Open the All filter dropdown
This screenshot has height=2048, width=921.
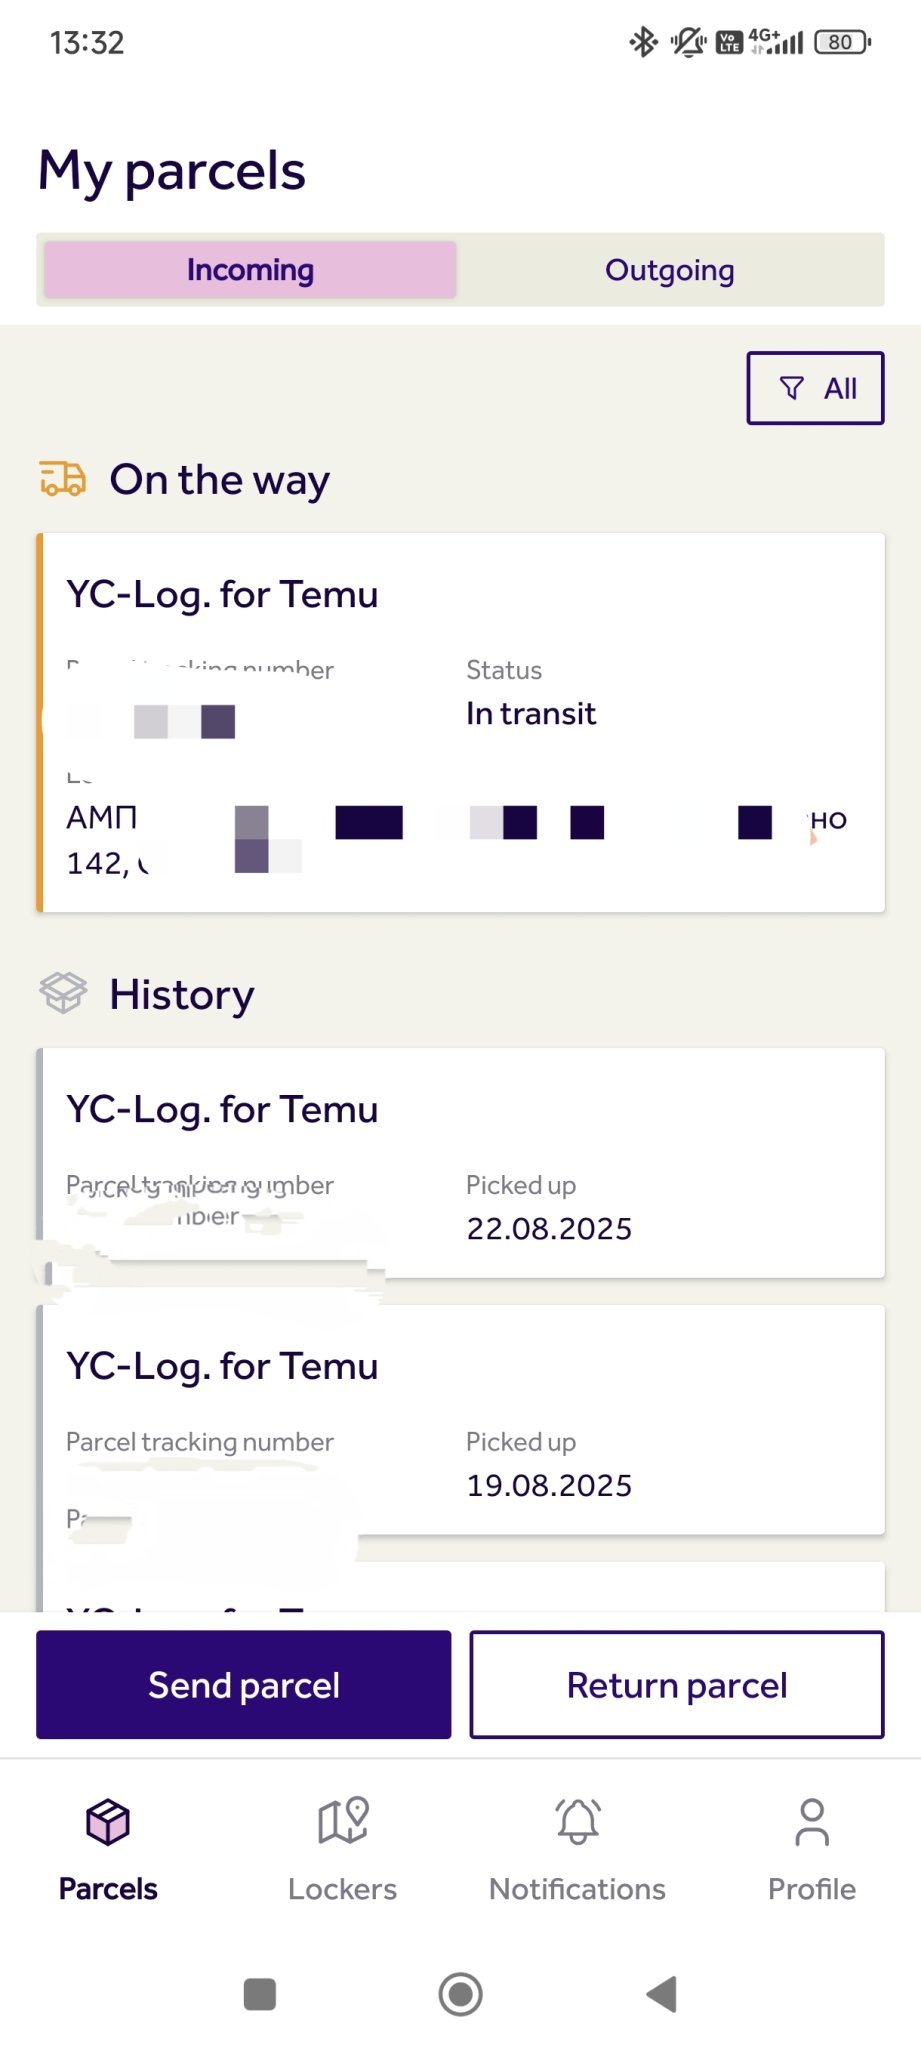point(815,388)
